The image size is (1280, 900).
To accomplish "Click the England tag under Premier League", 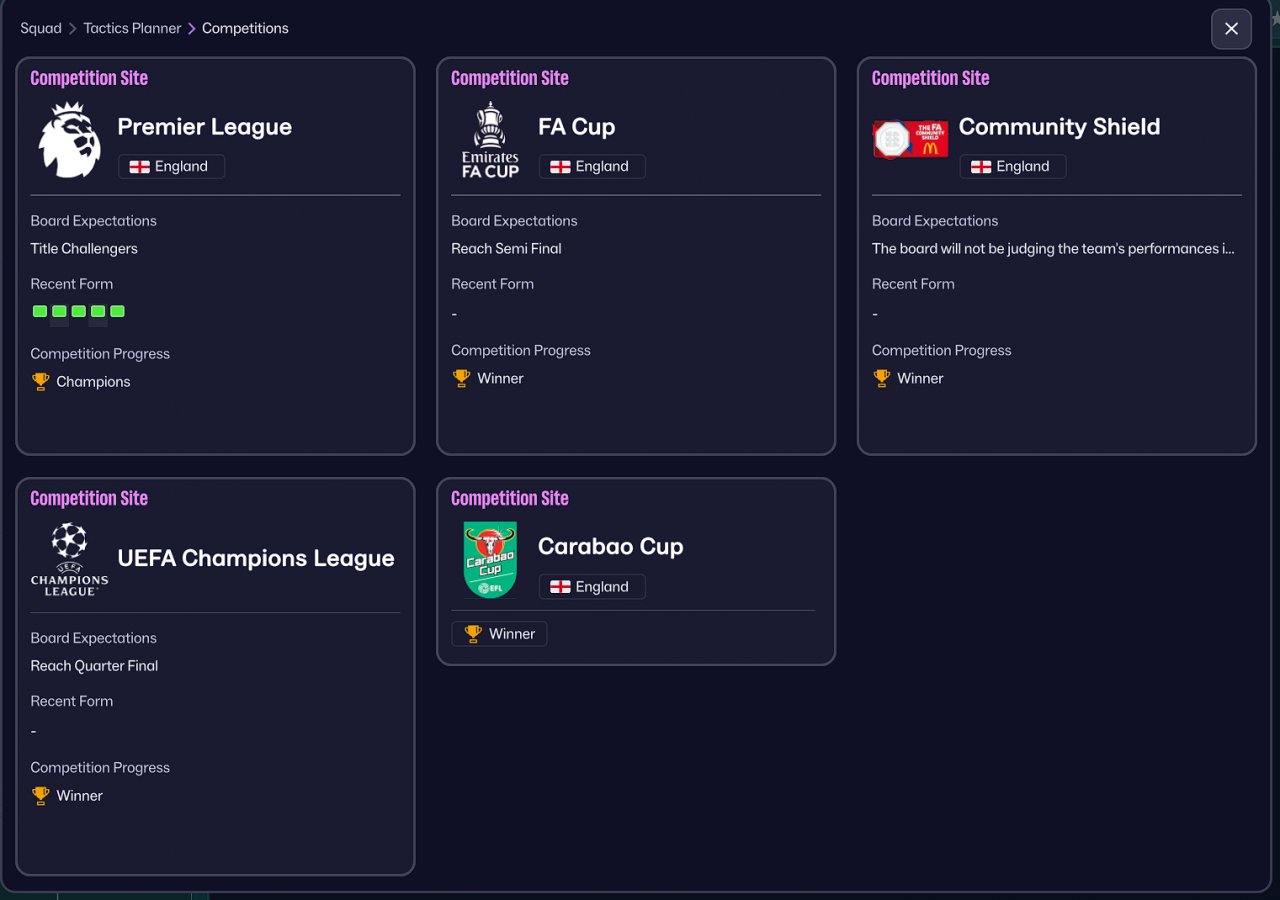I will click(171, 167).
